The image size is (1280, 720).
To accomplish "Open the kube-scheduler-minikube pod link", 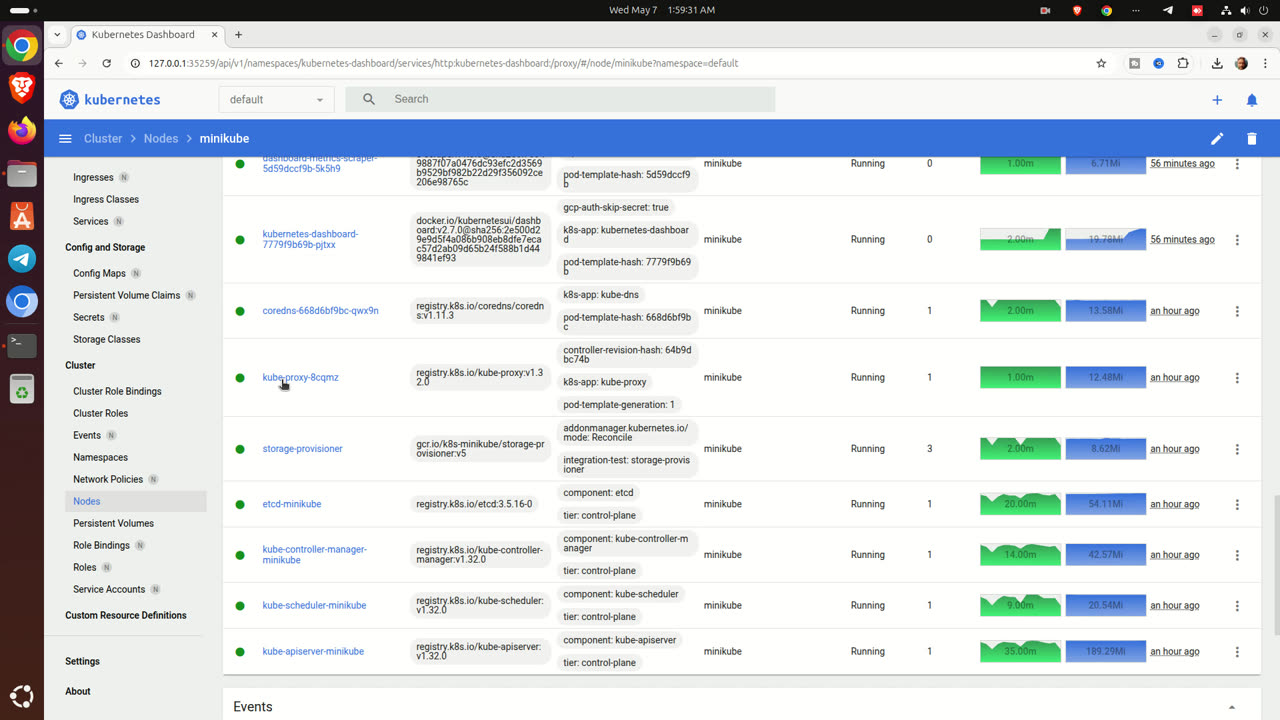I will click(x=314, y=606).
